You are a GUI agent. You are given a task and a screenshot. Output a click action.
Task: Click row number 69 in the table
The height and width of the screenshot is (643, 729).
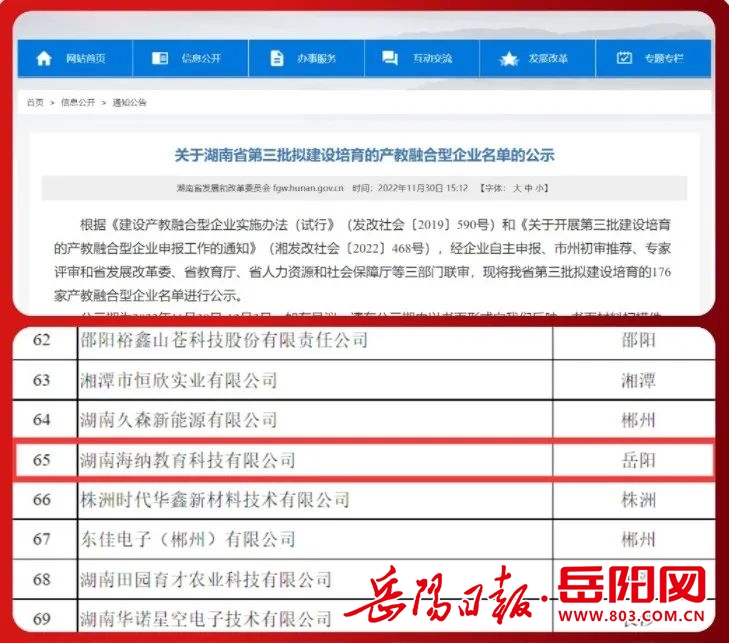(41, 619)
